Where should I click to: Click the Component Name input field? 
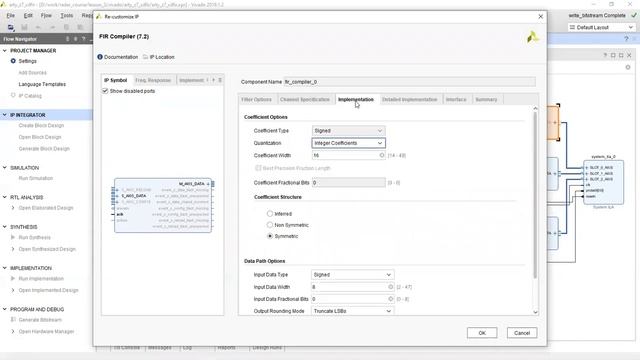click(x=409, y=82)
